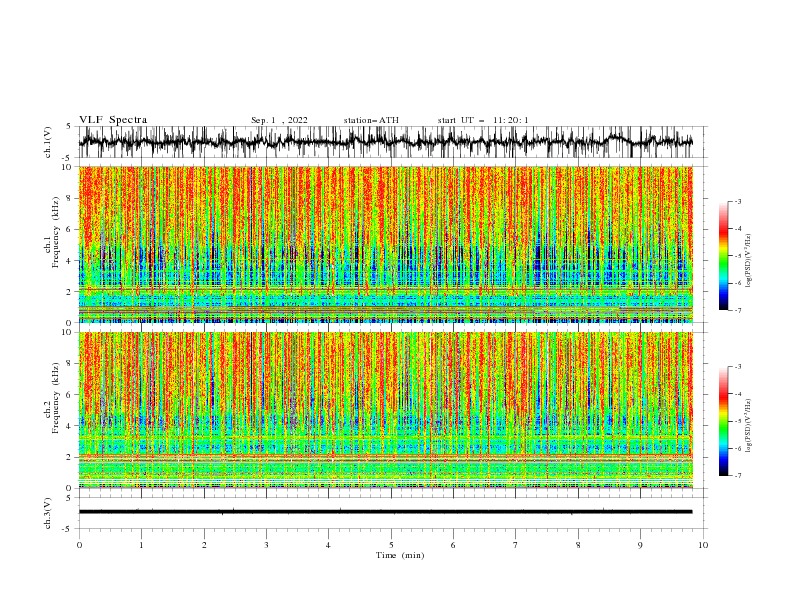Screen dimensions: 792x612
Task: Click the ch.1 spectrogram panel
Action: click(x=385, y=244)
